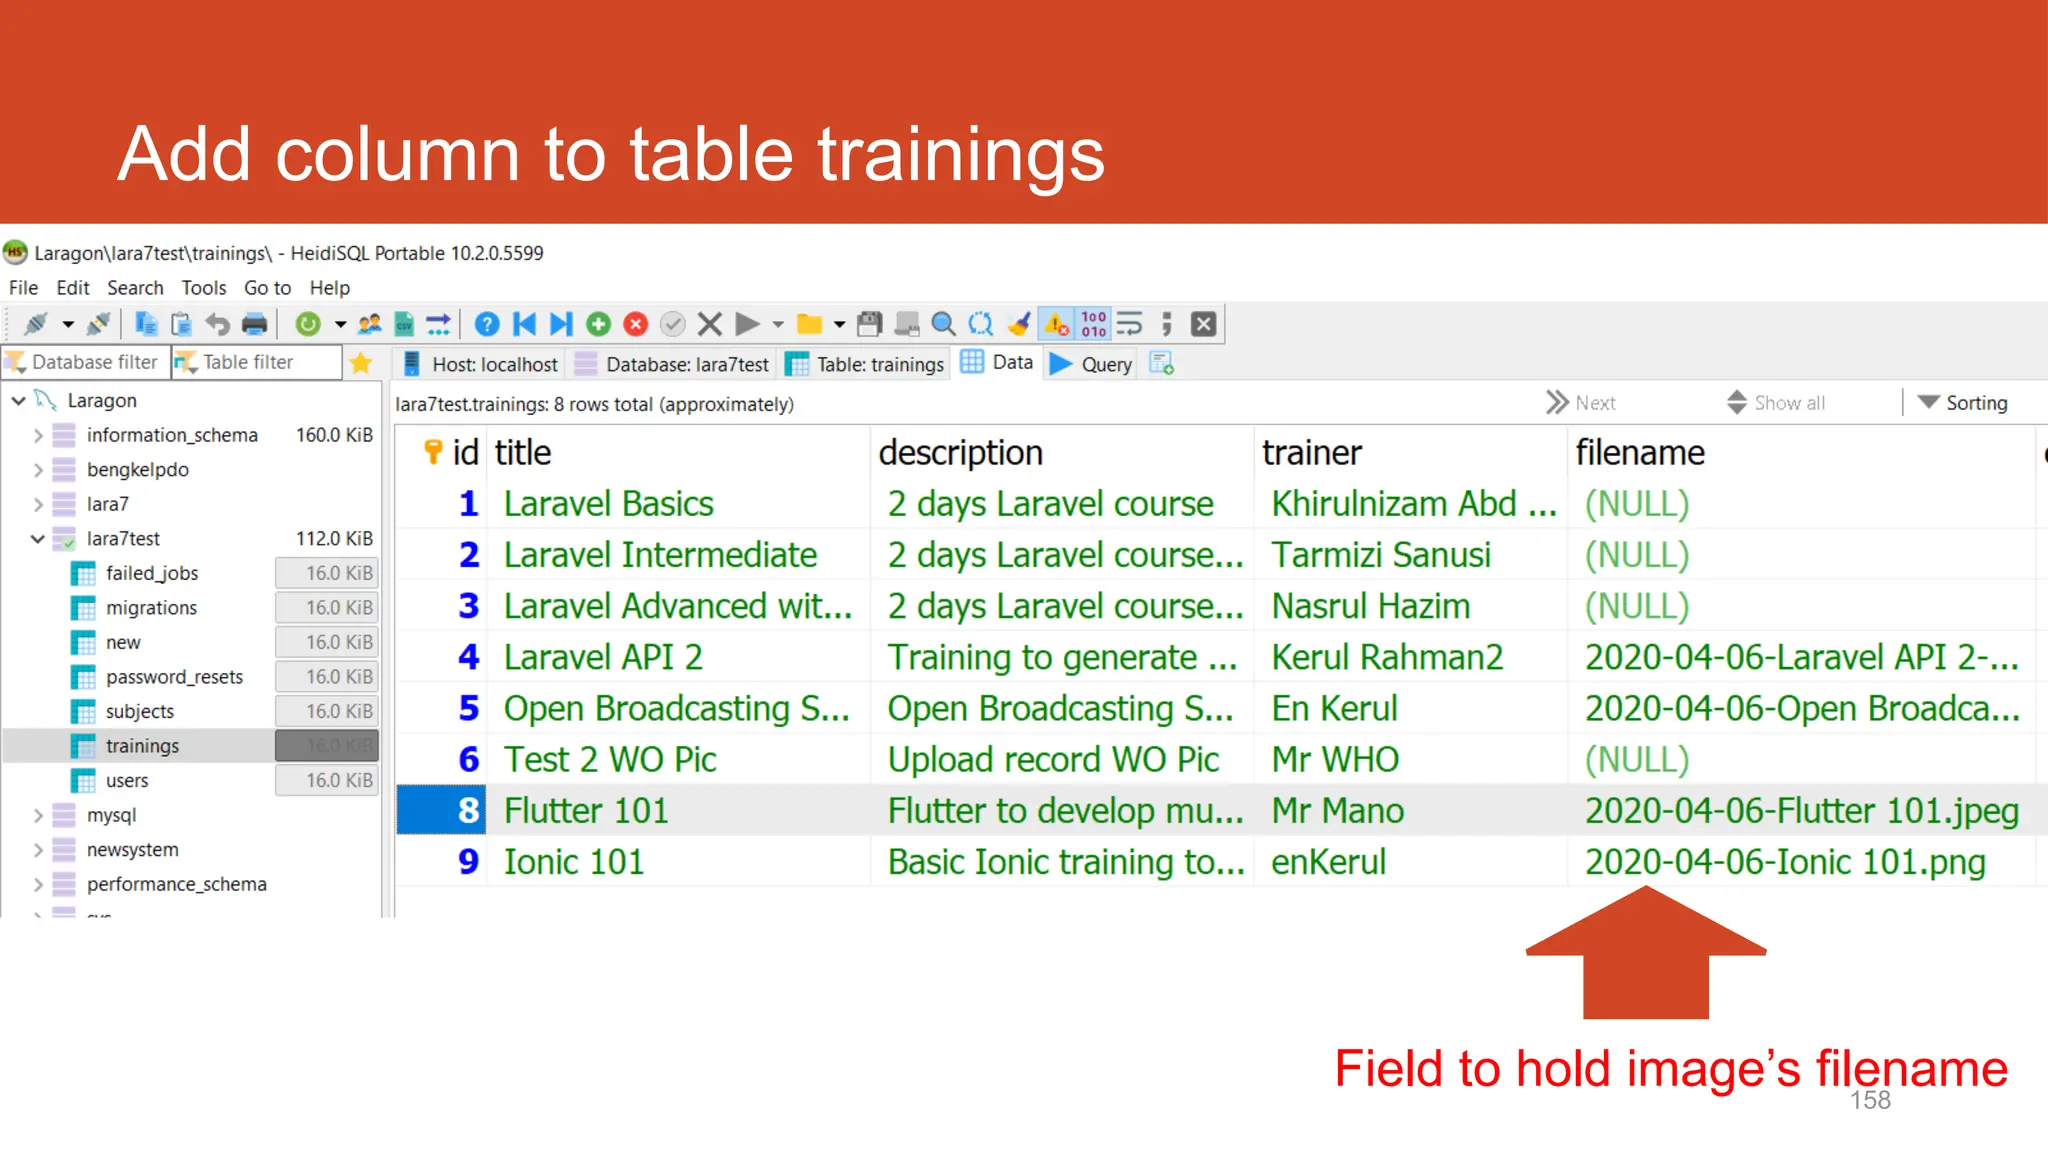Image resolution: width=2048 pixels, height=1152 pixels.
Task: Open the Search menu
Action: [135, 288]
